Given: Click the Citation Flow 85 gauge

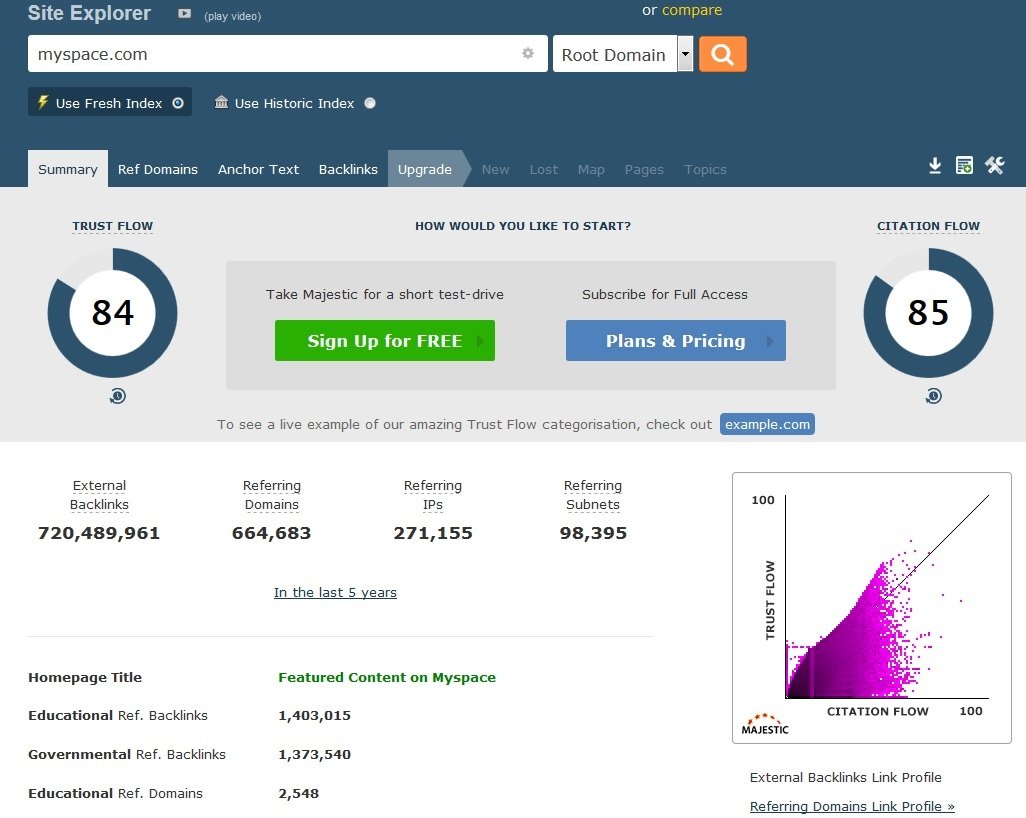Looking at the screenshot, I should 929,313.
